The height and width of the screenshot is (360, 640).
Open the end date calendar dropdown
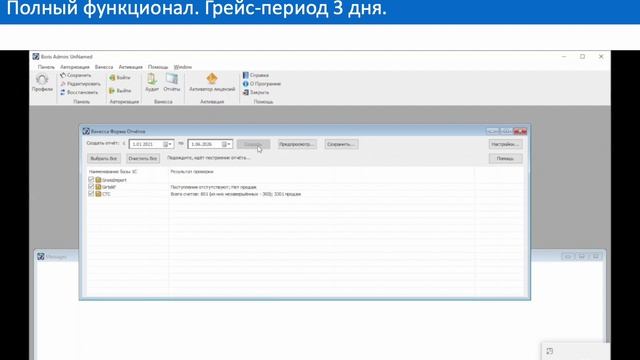click(226, 144)
